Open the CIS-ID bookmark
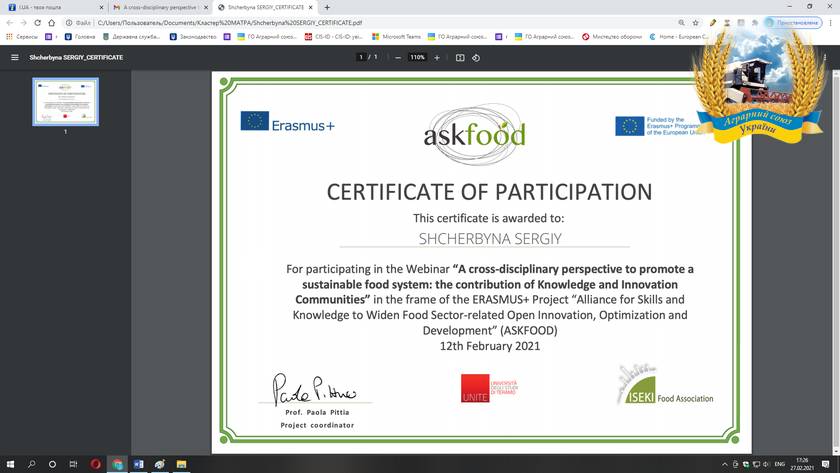The height and width of the screenshot is (473, 840). [334, 36]
